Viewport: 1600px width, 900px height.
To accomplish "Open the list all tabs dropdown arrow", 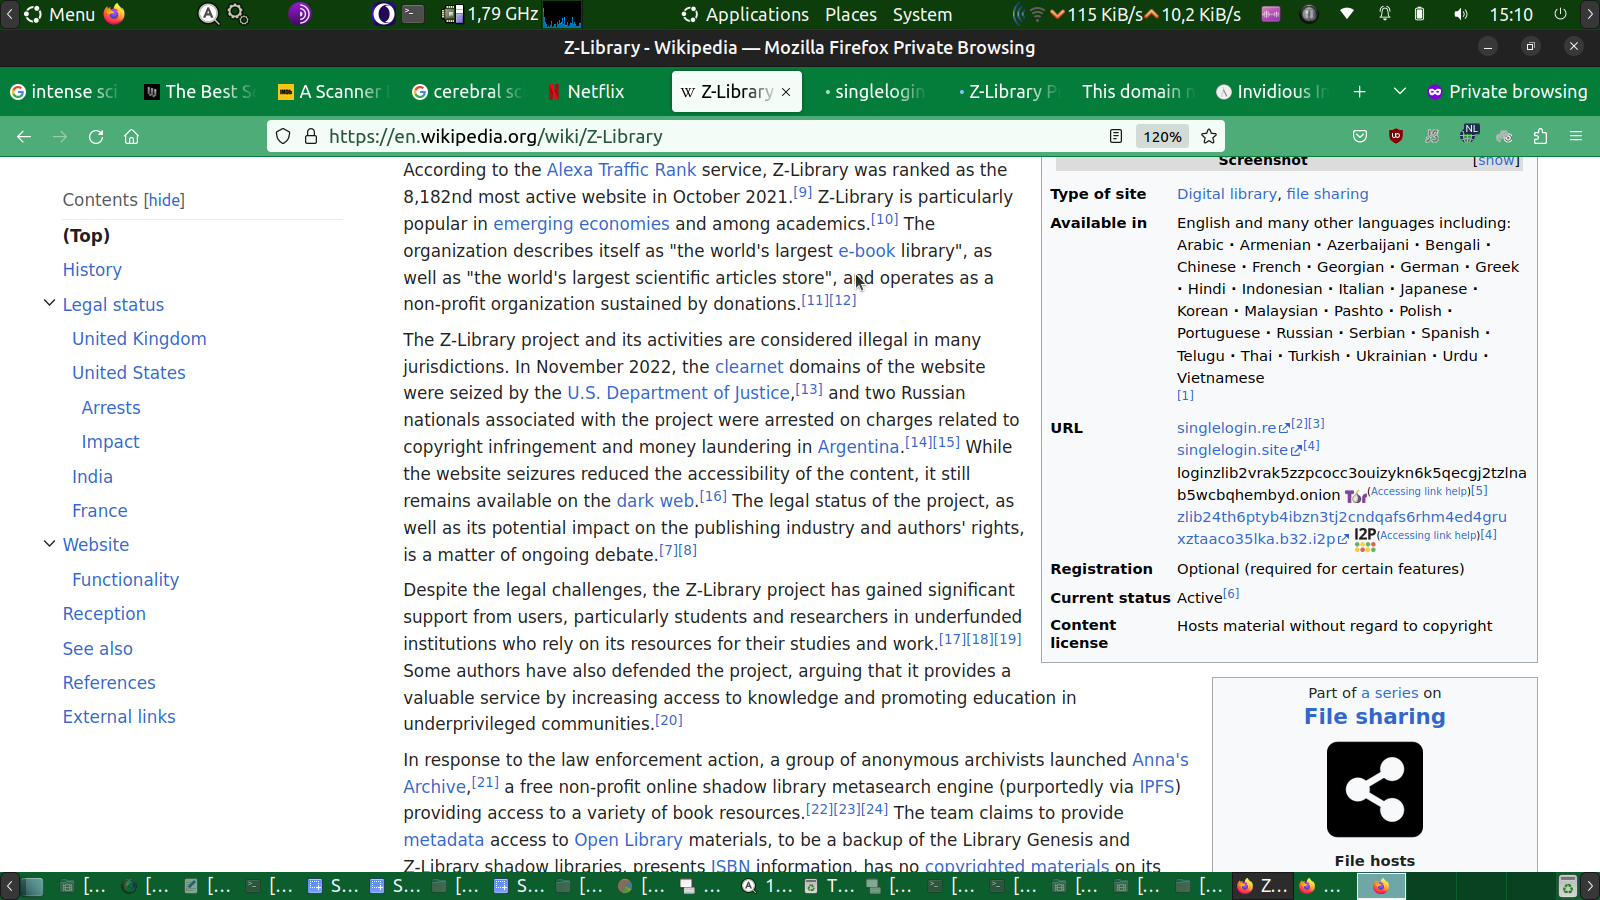I will pyautogui.click(x=1400, y=92).
